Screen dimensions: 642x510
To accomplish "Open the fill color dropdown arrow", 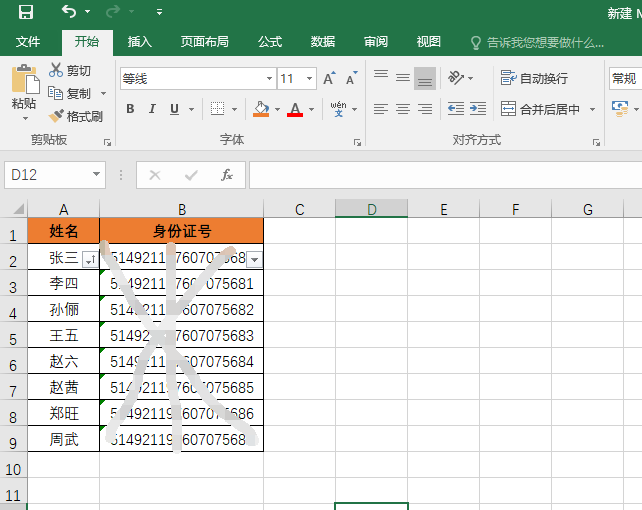I will pos(277,109).
